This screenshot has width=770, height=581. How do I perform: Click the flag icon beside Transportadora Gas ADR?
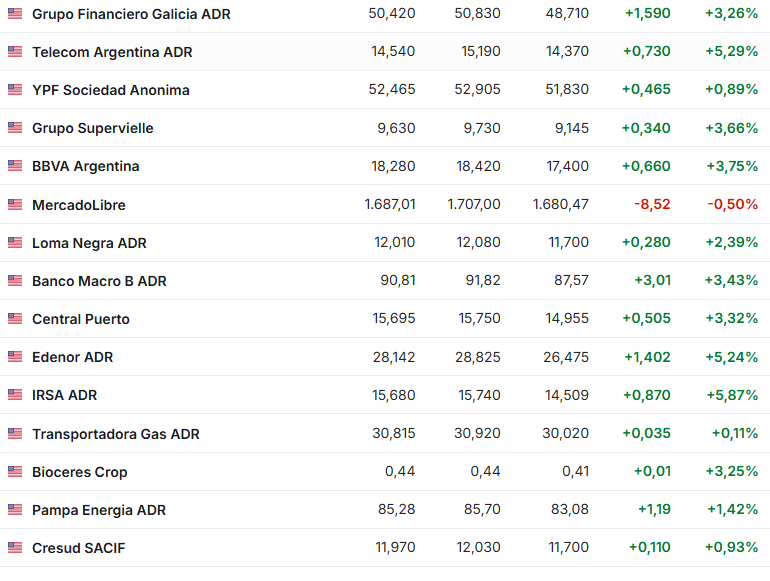pyautogui.click(x=15, y=434)
